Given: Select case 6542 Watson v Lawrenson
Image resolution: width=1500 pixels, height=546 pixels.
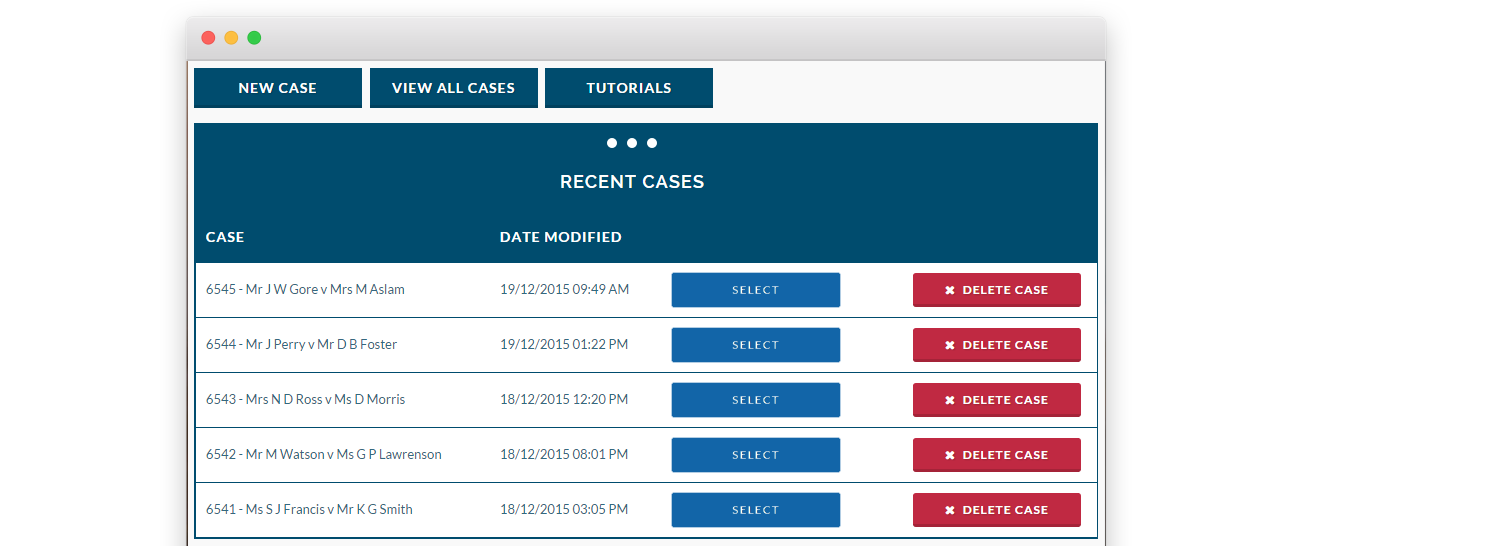Looking at the screenshot, I should pos(755,455).
